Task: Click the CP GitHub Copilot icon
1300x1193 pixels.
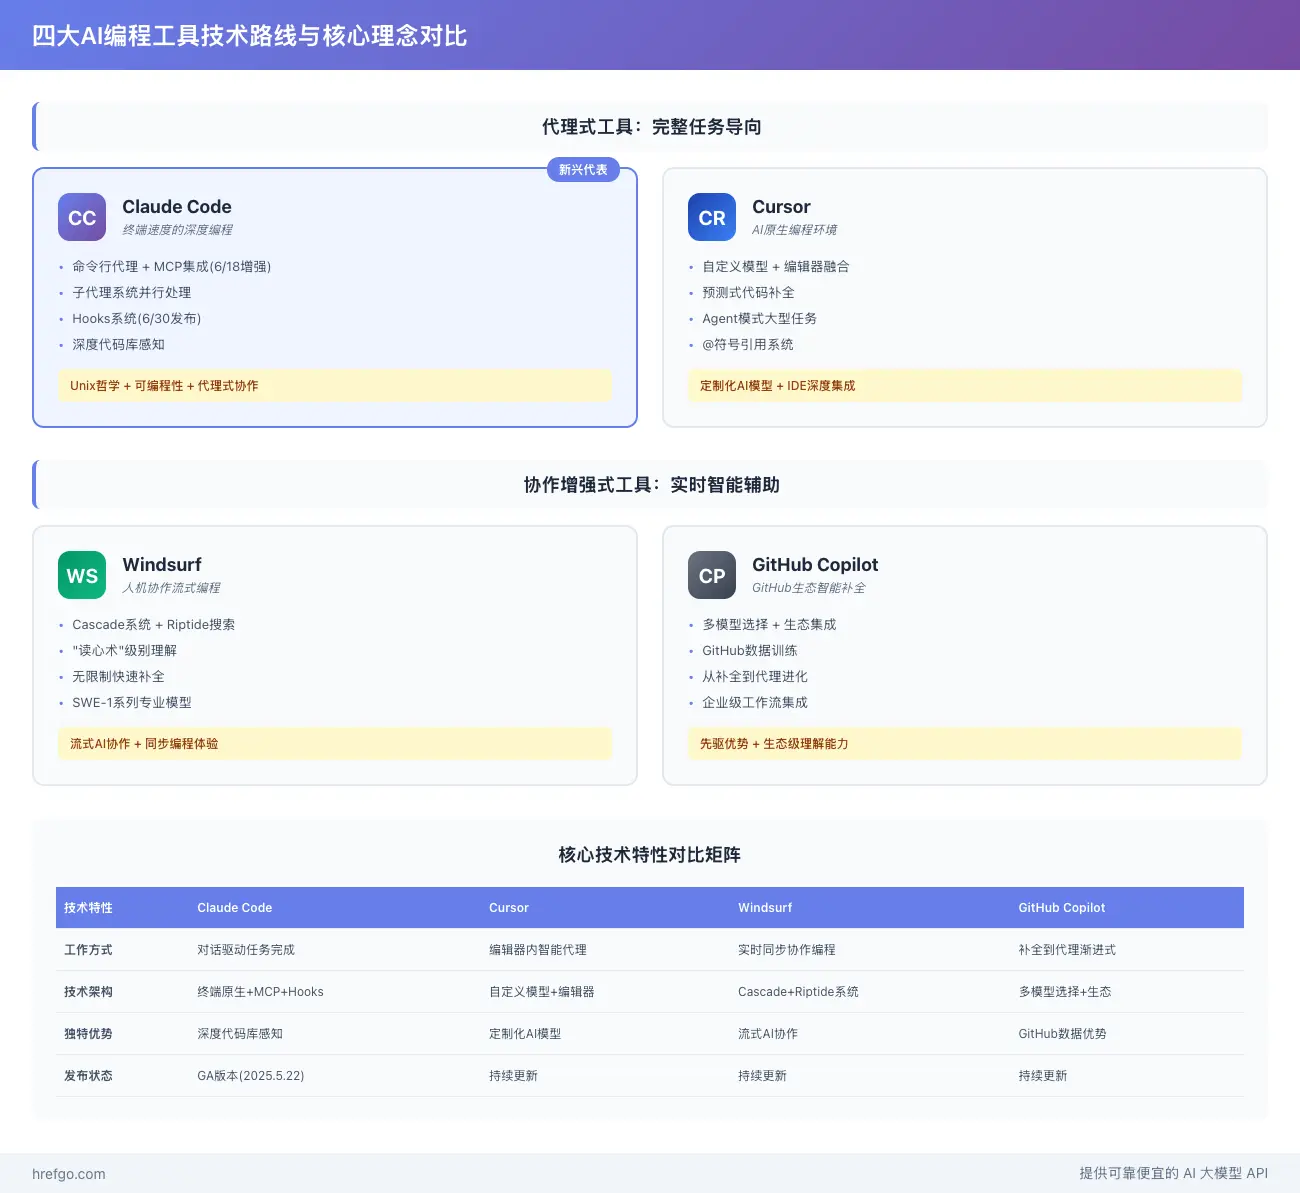Action: click(712, 575)
